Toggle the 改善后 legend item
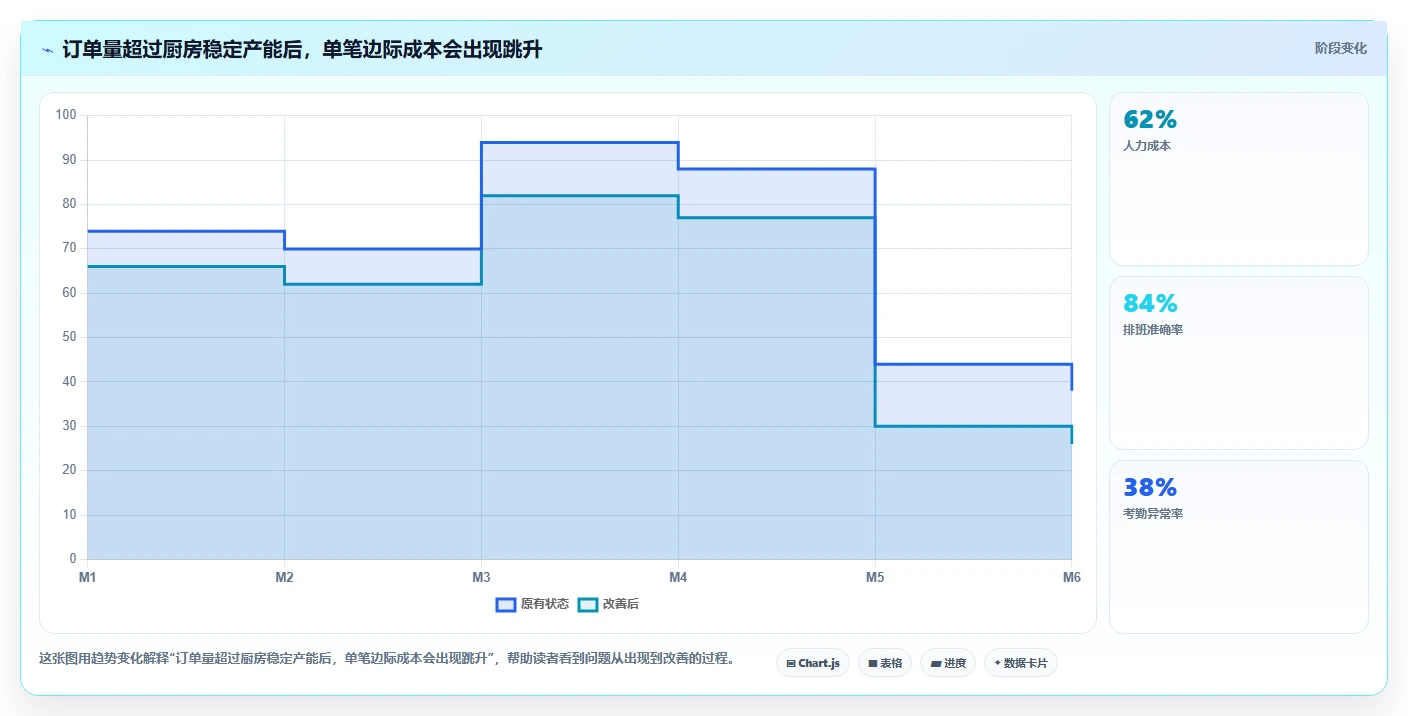Screen dimensions: 1408x716 [609, 604]
